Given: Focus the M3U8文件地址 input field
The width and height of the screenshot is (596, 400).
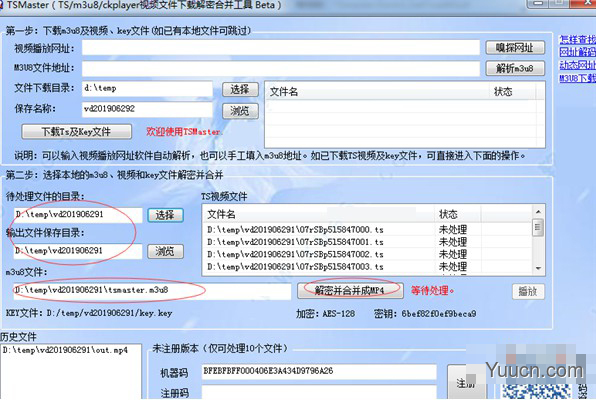Looking at the screenshot, I should coord(281,68).
